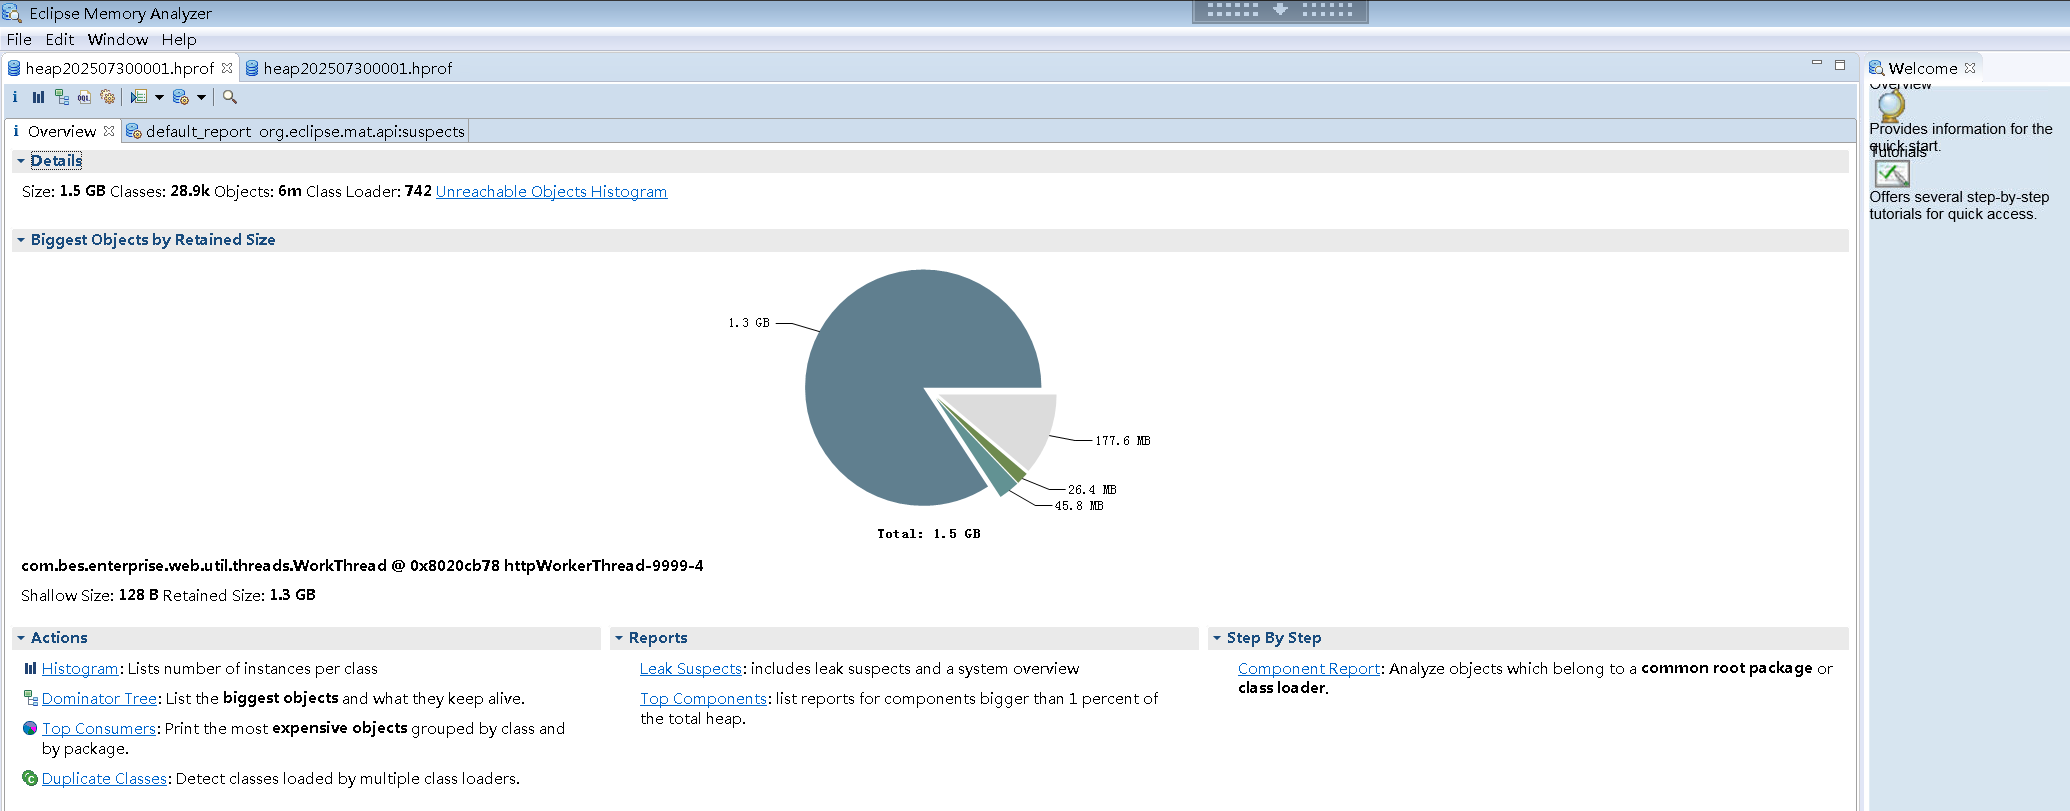Image resolution: width=2070 pixels, height=811 pixels.
Task: Minimize the editor area
Action: [x=1817, y=64]
